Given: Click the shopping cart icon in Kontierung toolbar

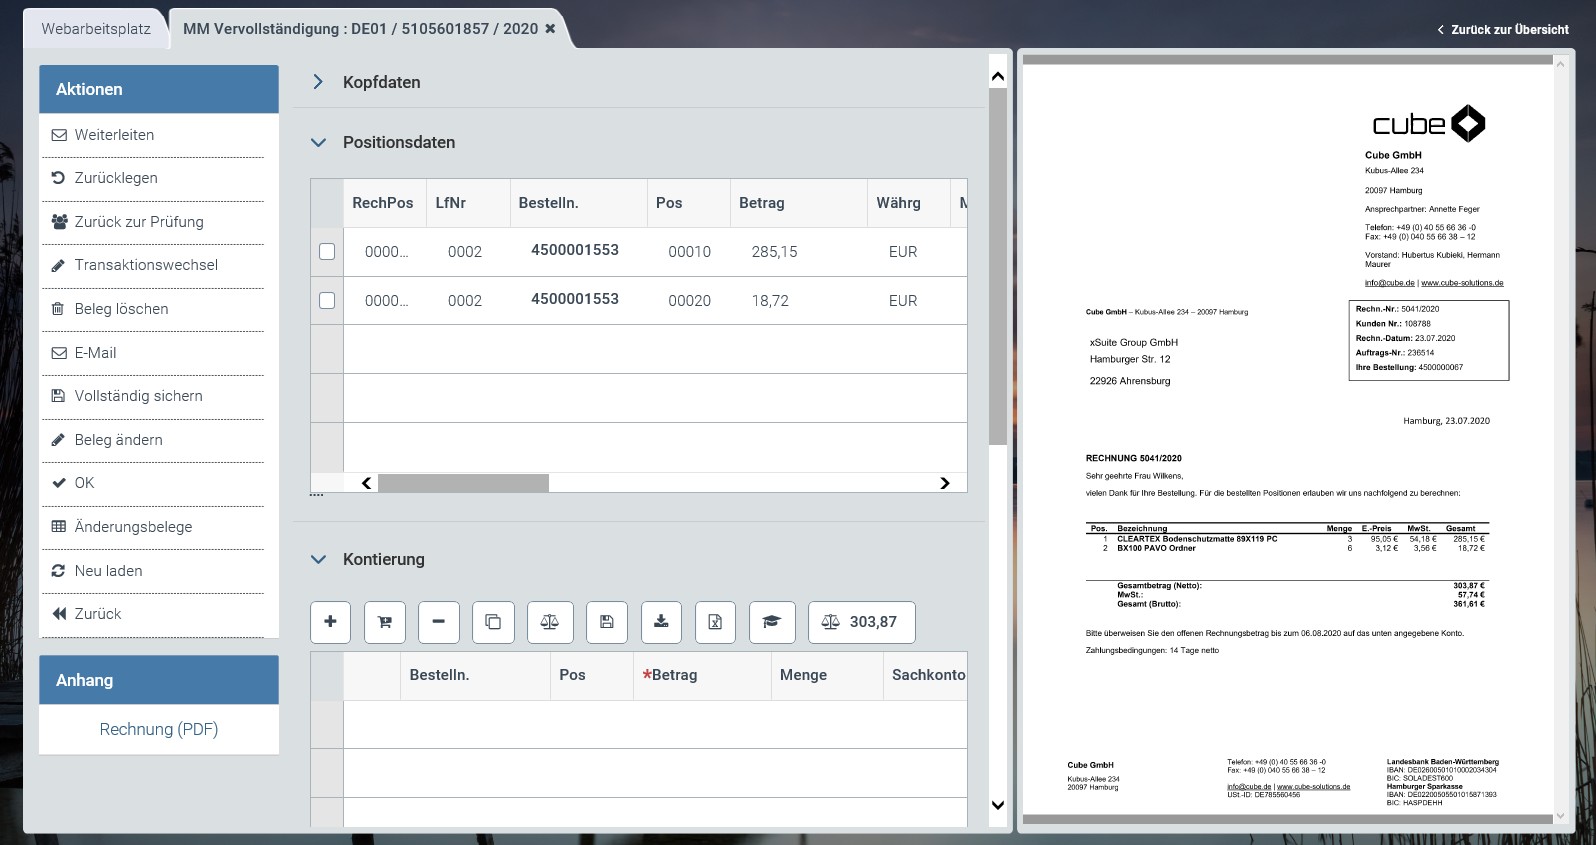Looking at the screenshot, I should point(385,622).
